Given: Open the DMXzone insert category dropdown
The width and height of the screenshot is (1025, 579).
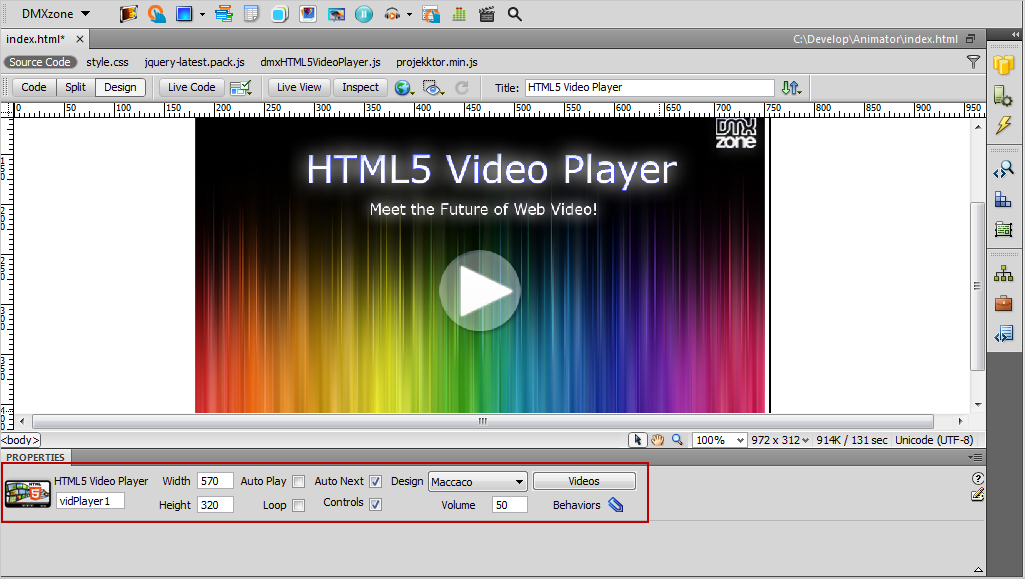Looking at the screenshot, I should tap(56, 14).
